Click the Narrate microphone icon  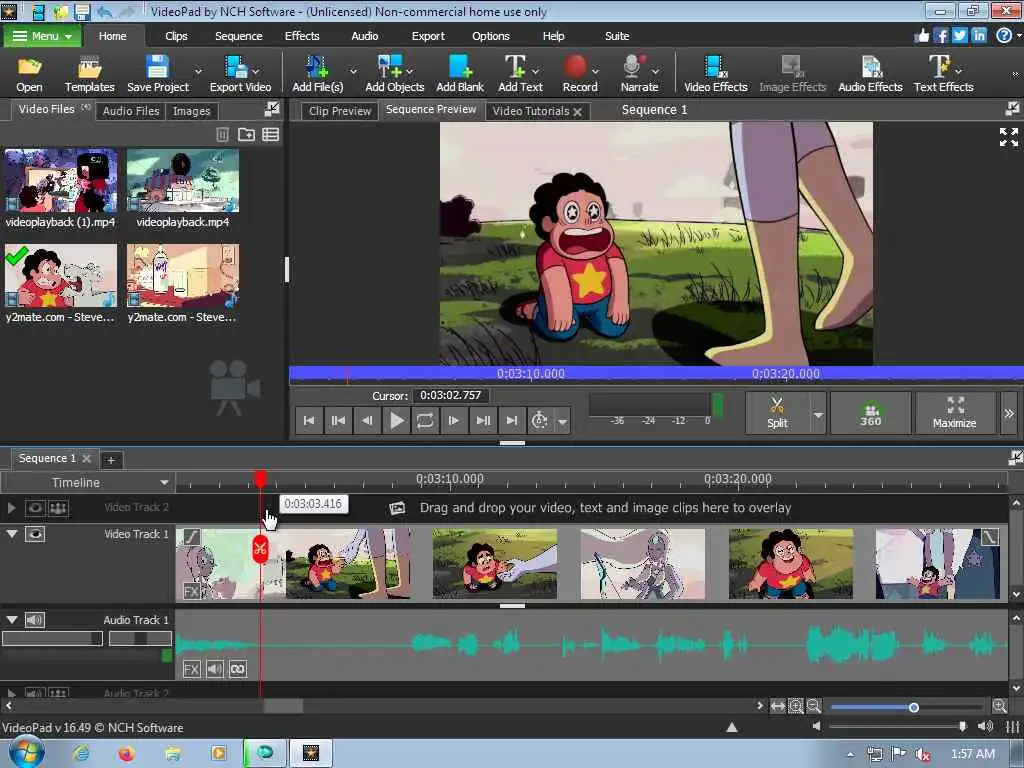(639, 74)
